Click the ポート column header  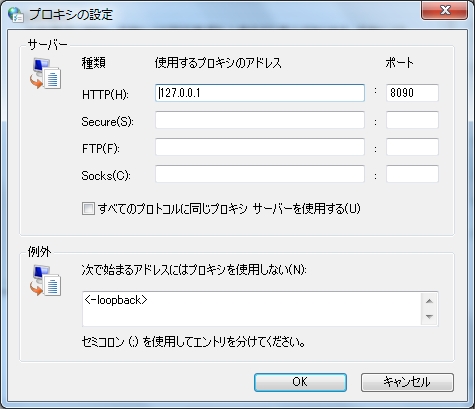399,63
